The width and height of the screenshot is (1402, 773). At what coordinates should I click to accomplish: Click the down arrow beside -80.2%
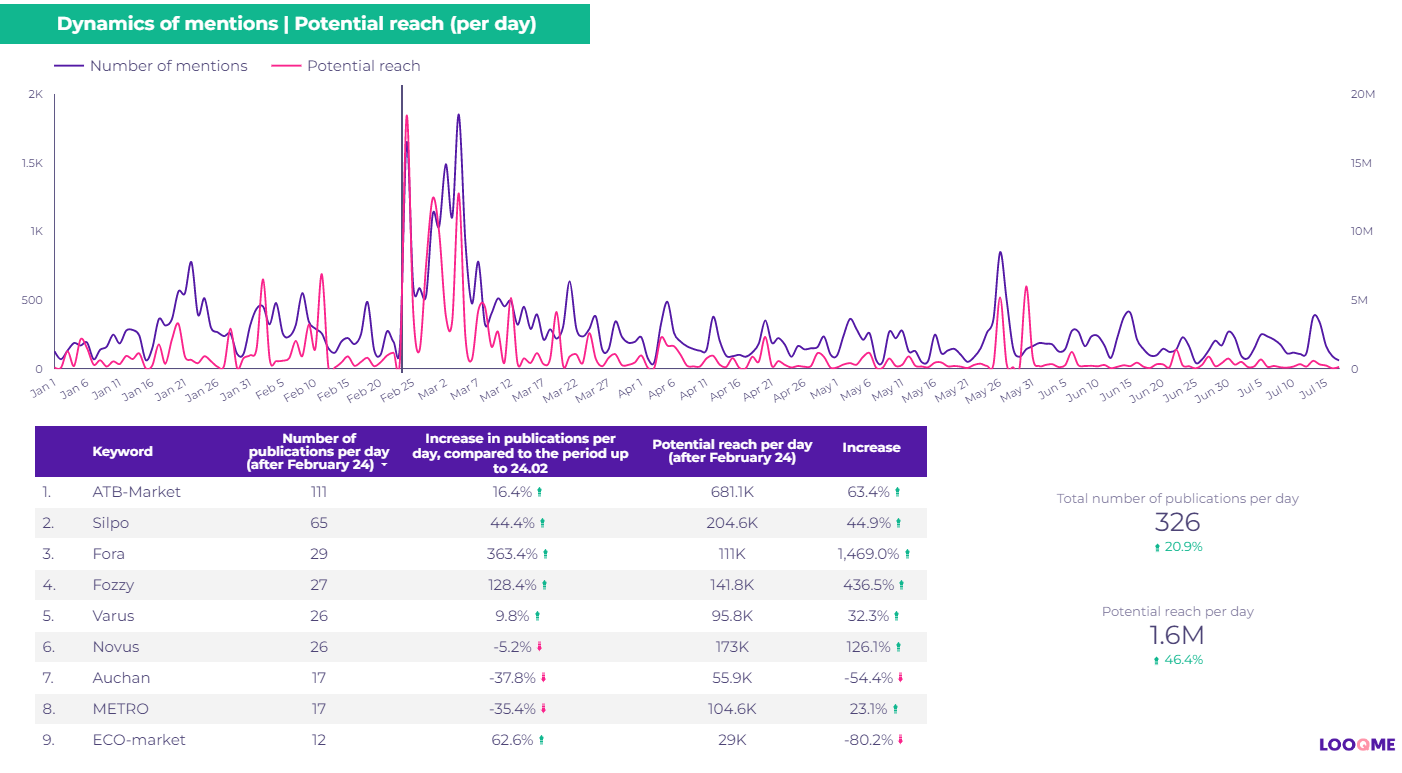900,740
